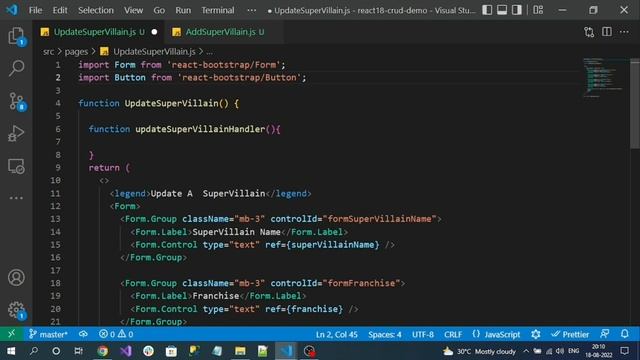Open the problems errors and warnings counter
Viewport: 640px width, 360px height.
pyautogui.click(x=116, y=334)
